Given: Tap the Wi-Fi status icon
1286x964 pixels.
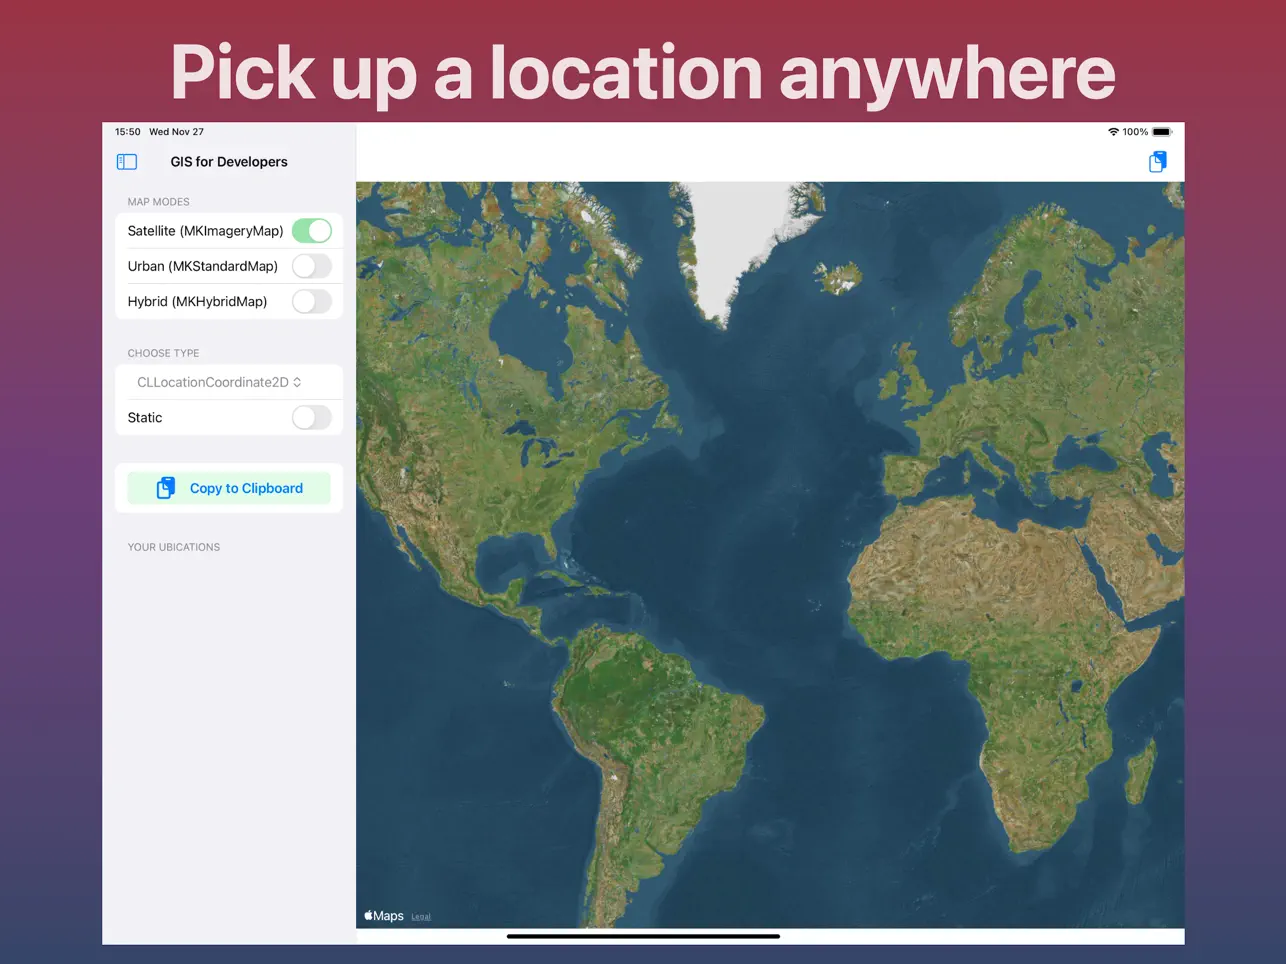Looking at the screenshot, I should [1112, 131].
